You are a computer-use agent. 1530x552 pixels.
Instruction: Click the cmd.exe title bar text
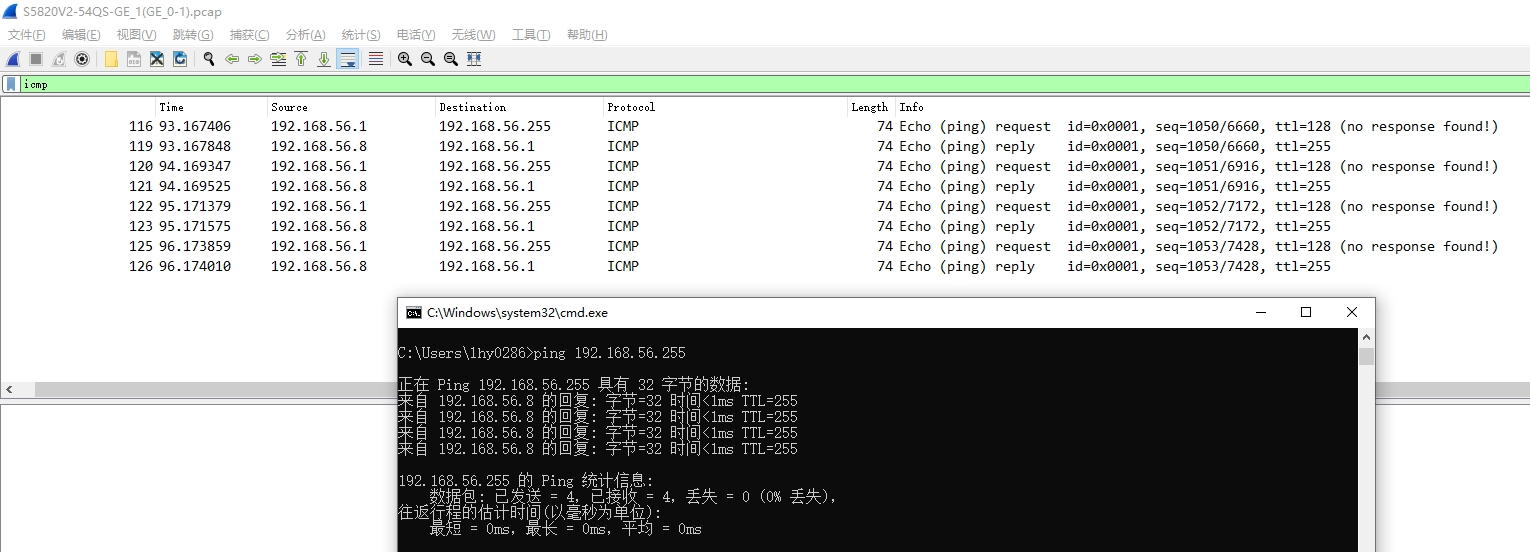[517, 313]
